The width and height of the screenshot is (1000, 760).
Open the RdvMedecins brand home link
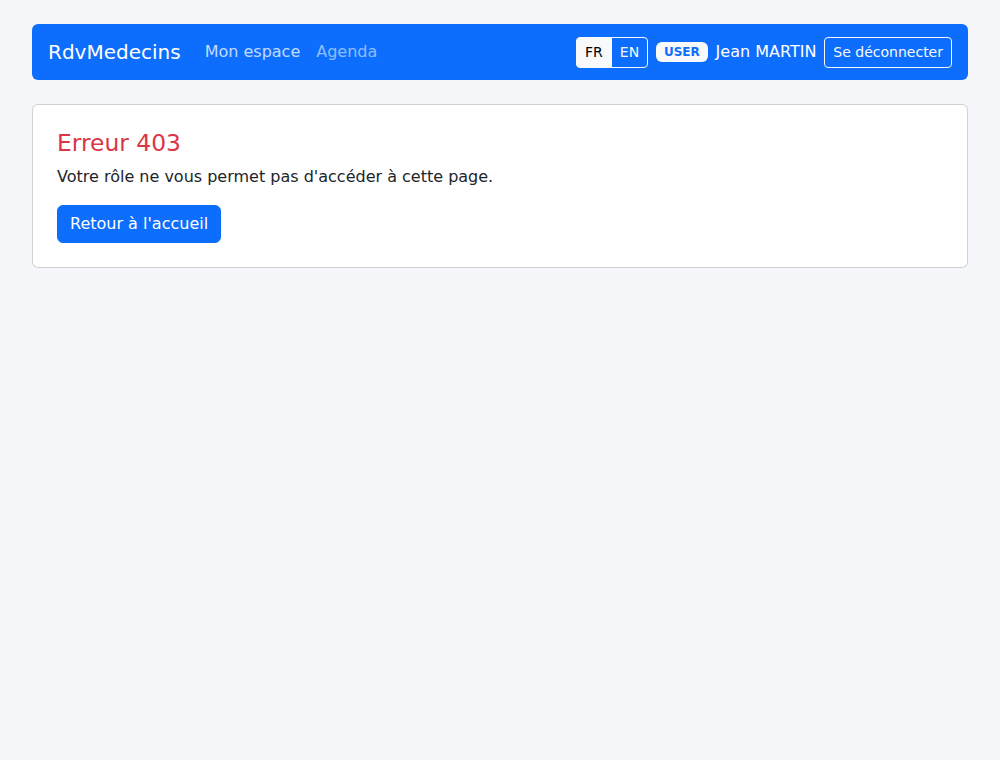(x=114, y=52)
